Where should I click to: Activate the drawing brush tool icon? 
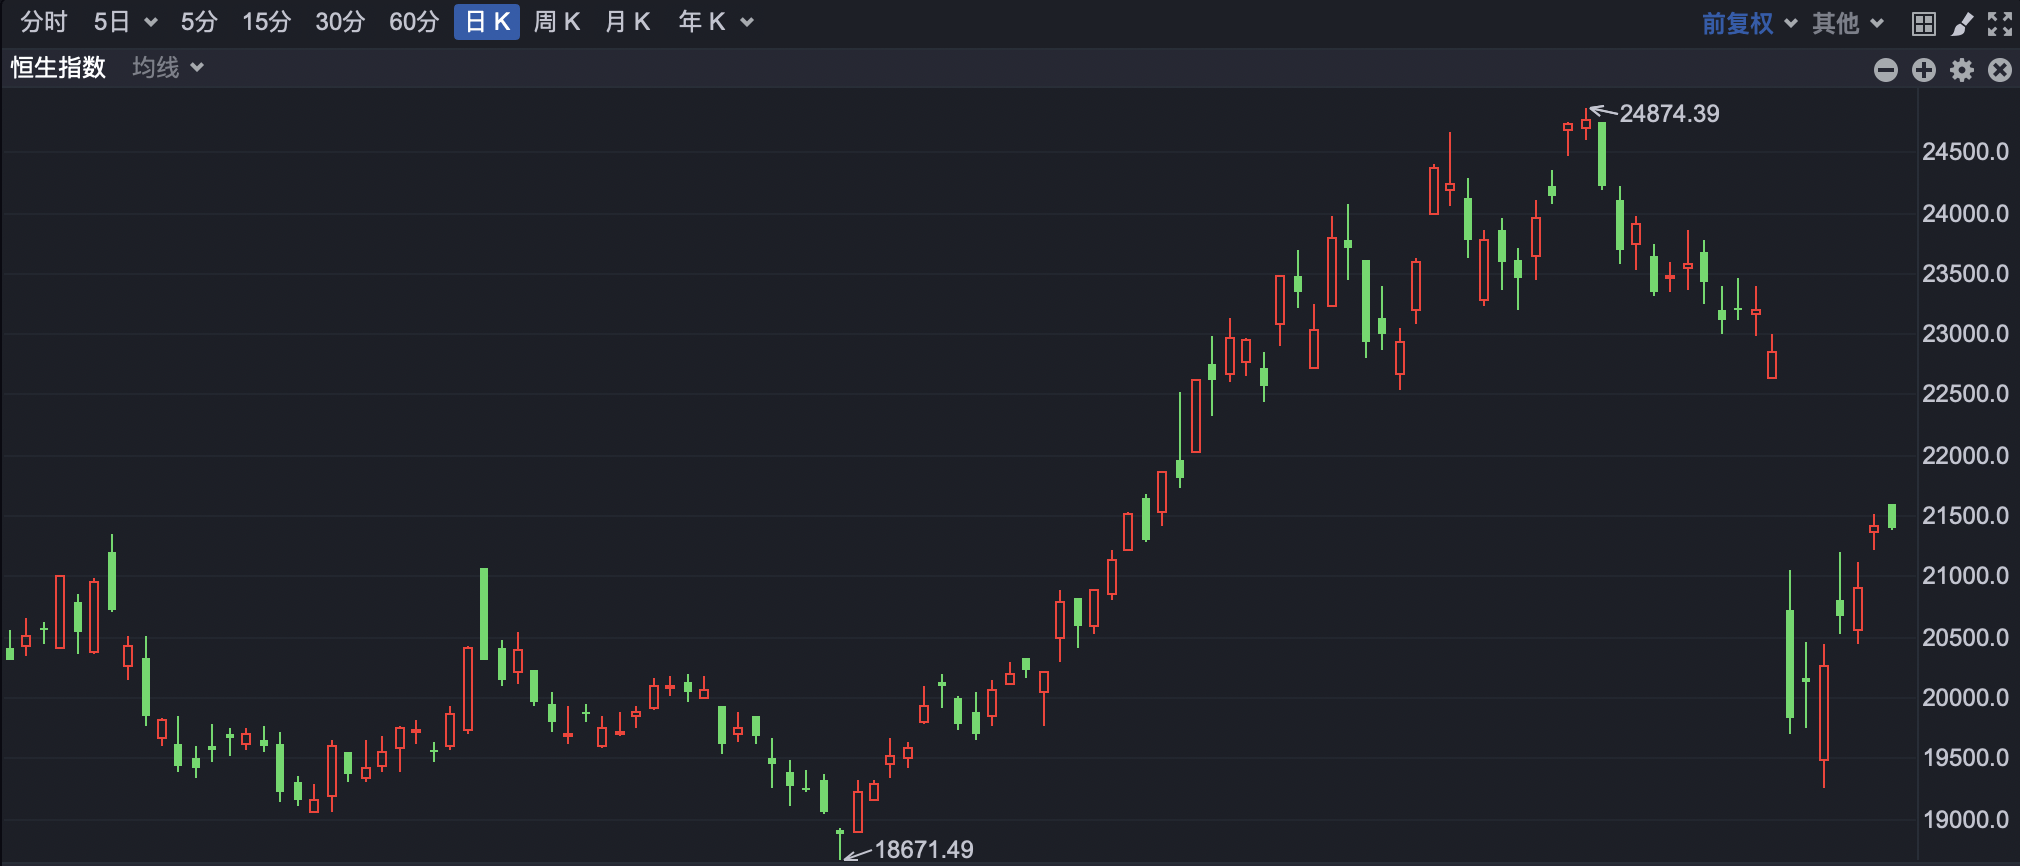tap(1962, 24)
